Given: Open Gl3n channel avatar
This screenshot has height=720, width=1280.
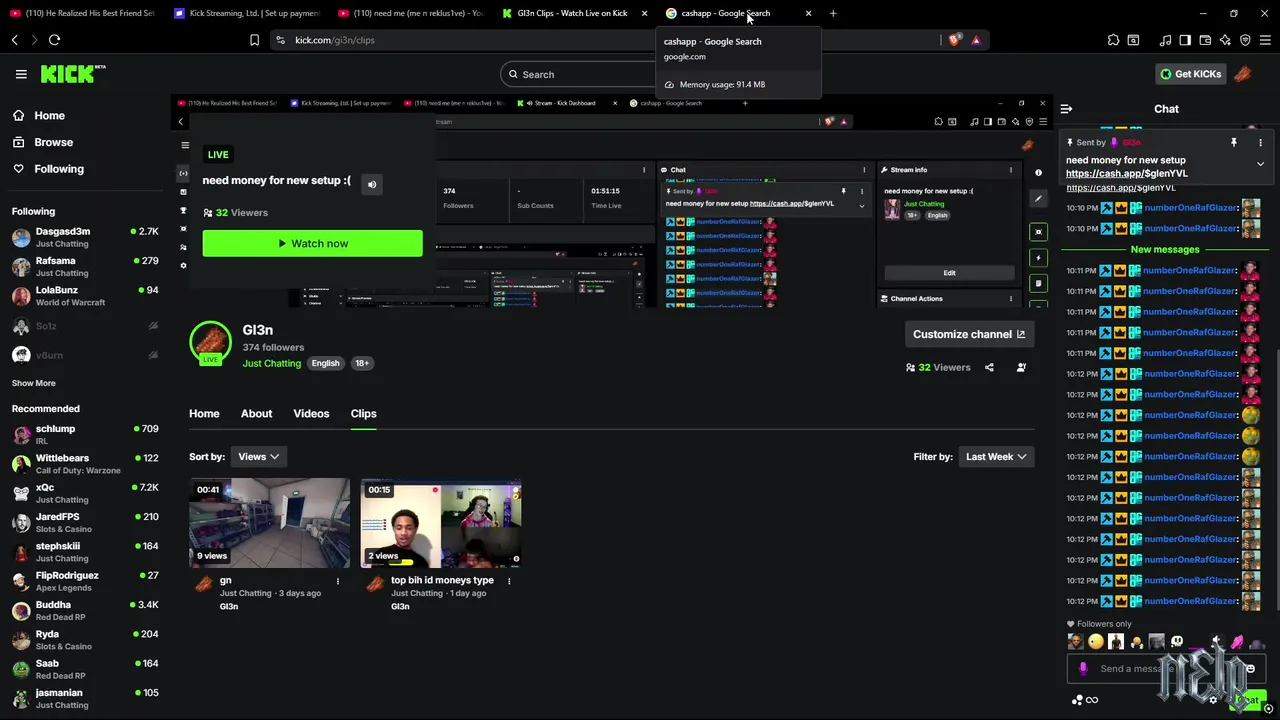Looking at the screenshot, I should (x=210, y=342).
